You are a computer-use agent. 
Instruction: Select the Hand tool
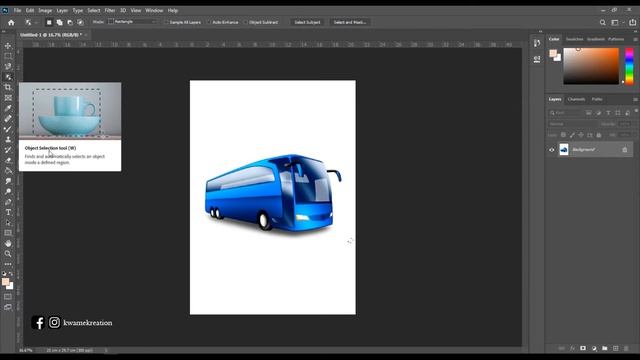[8, 244]
